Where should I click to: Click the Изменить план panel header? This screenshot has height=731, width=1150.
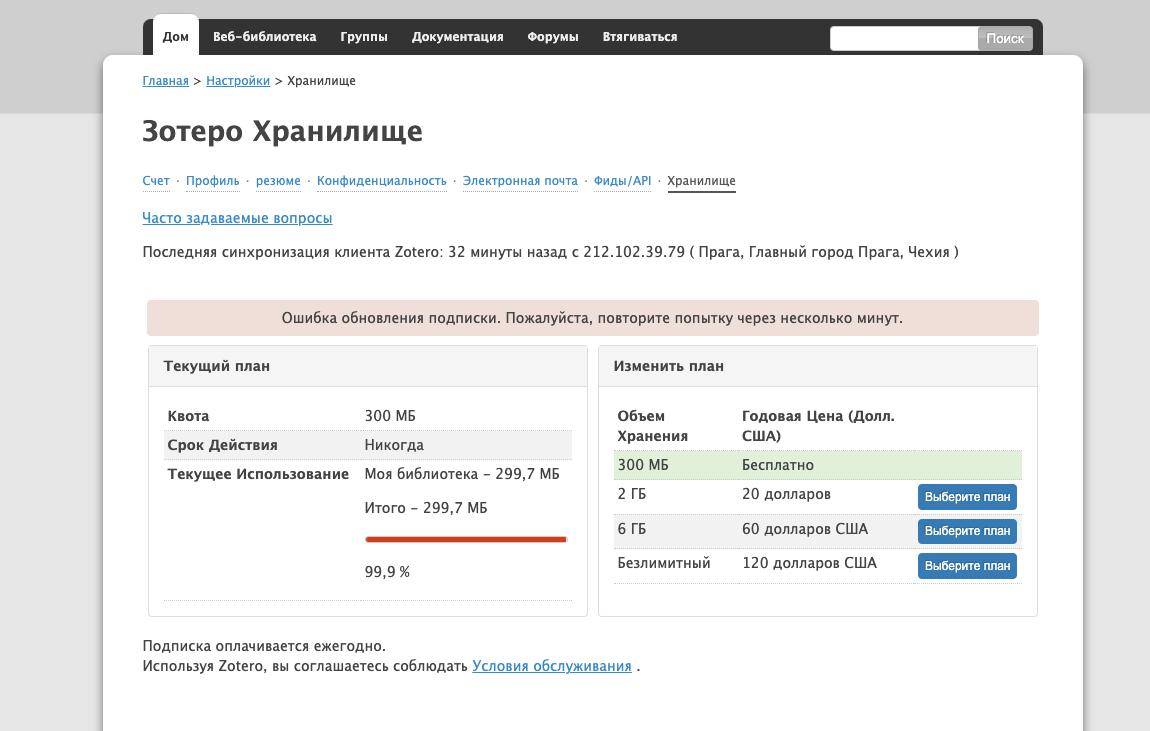pos(818,366)
